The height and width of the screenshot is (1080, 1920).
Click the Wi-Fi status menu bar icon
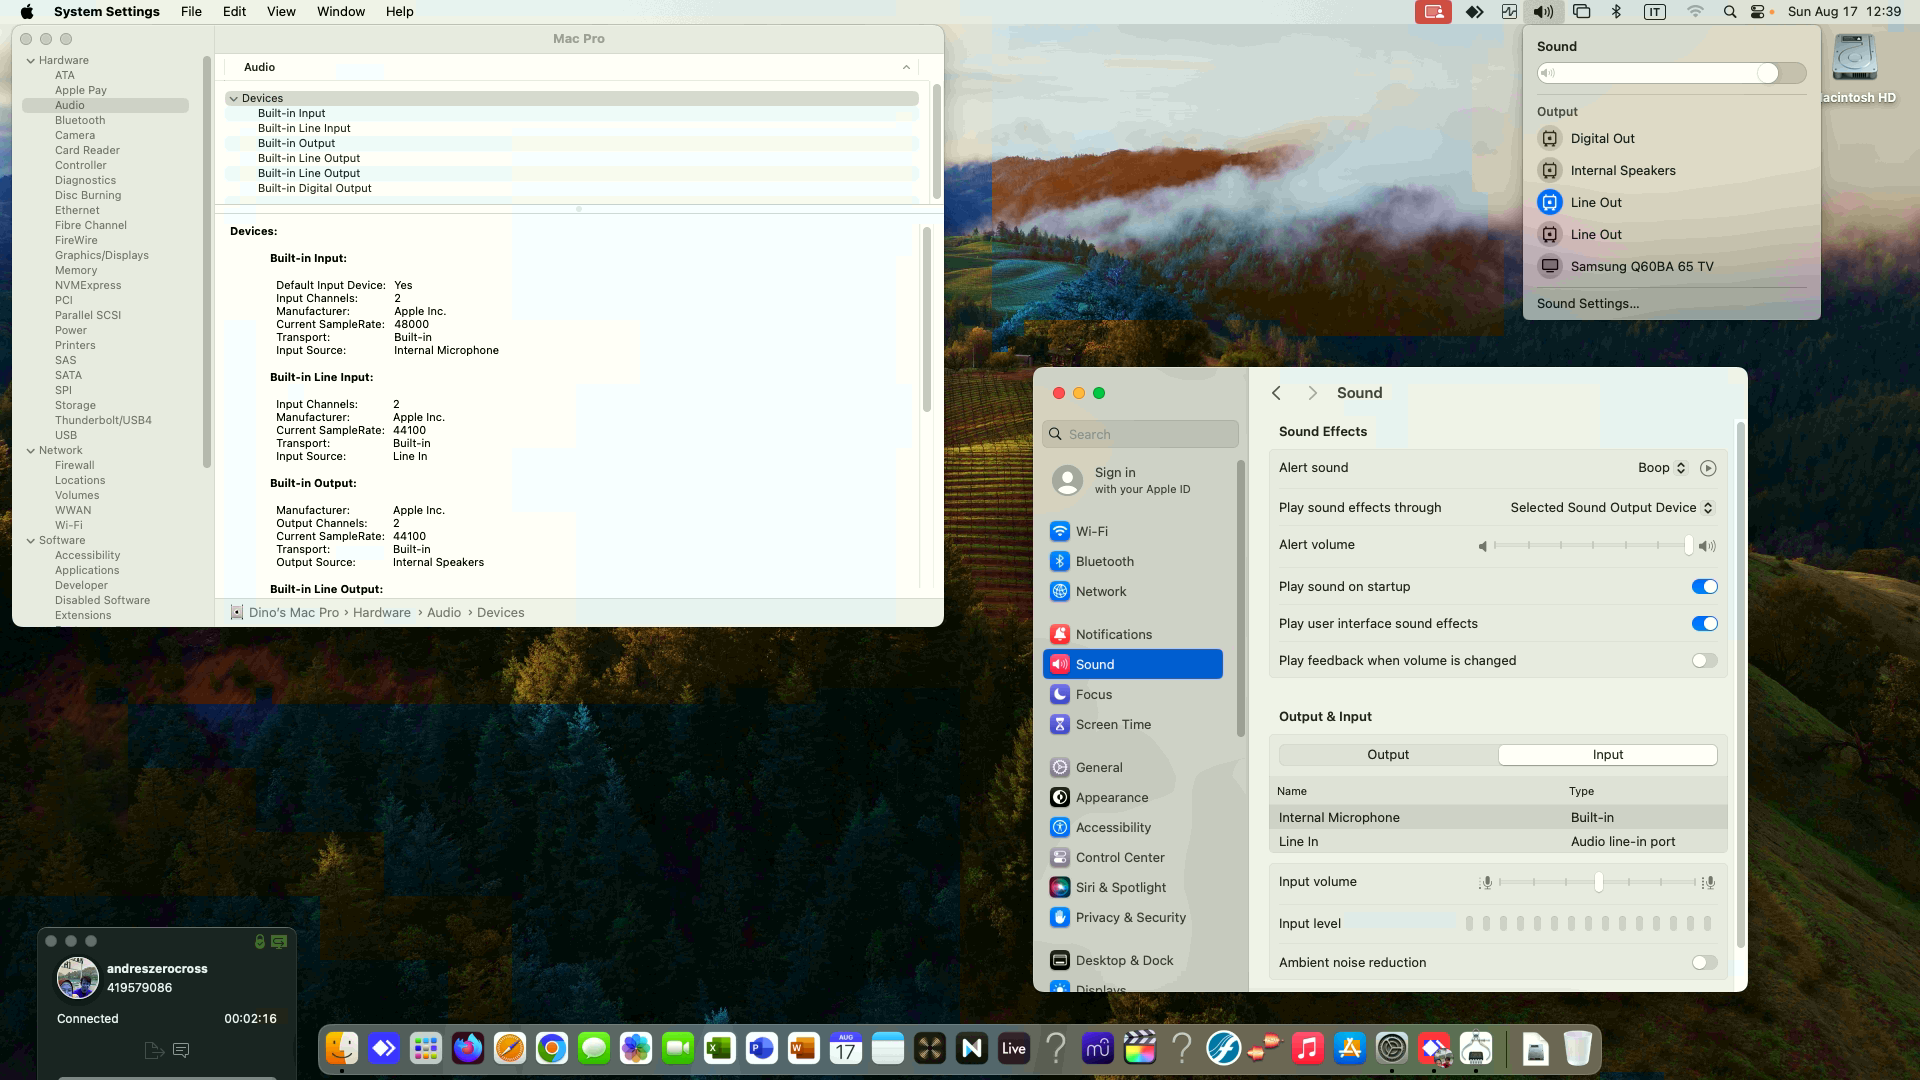[1695, 12]
